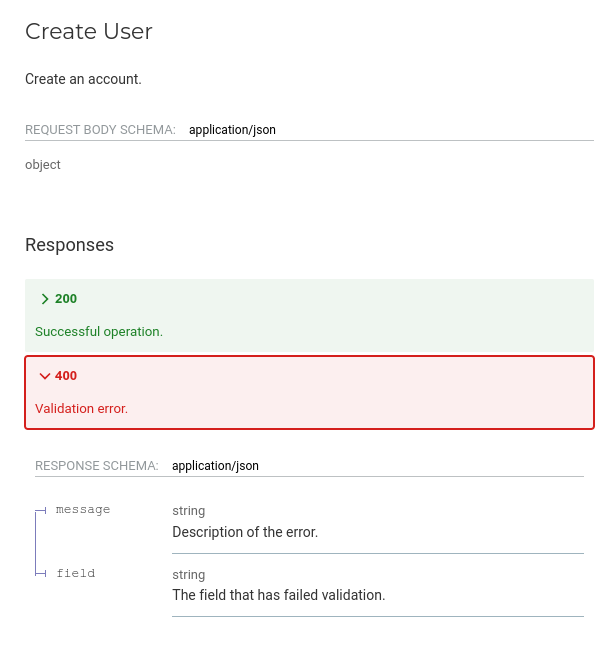616x654 pixels.
Task: Select request body application/json content type
Action: click(232, 130)
